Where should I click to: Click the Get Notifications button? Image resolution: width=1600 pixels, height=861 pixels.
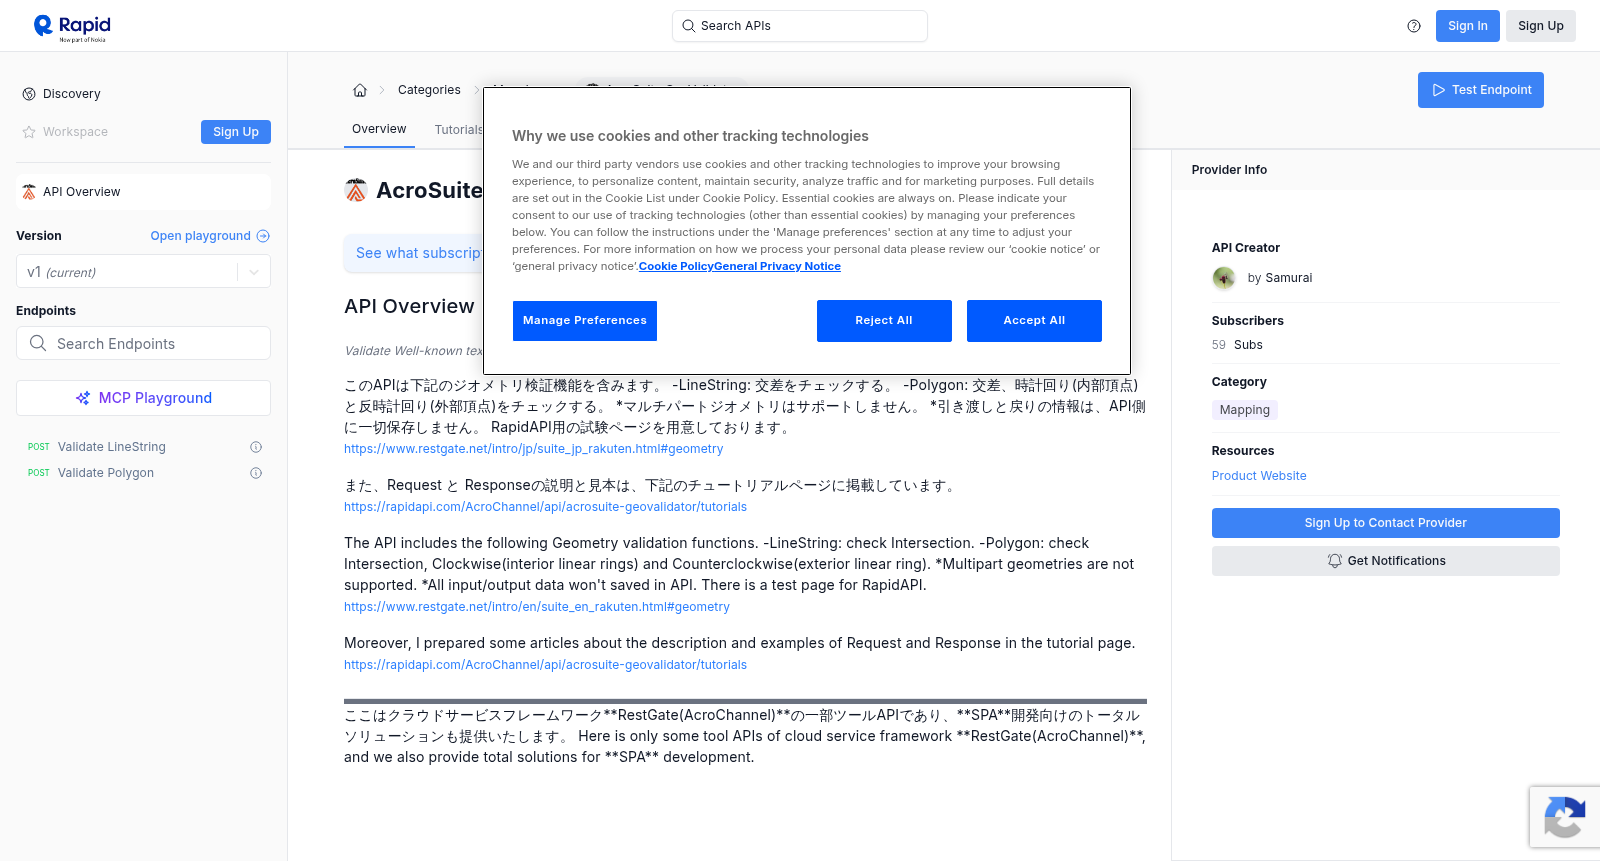(x=1385, y=561)
